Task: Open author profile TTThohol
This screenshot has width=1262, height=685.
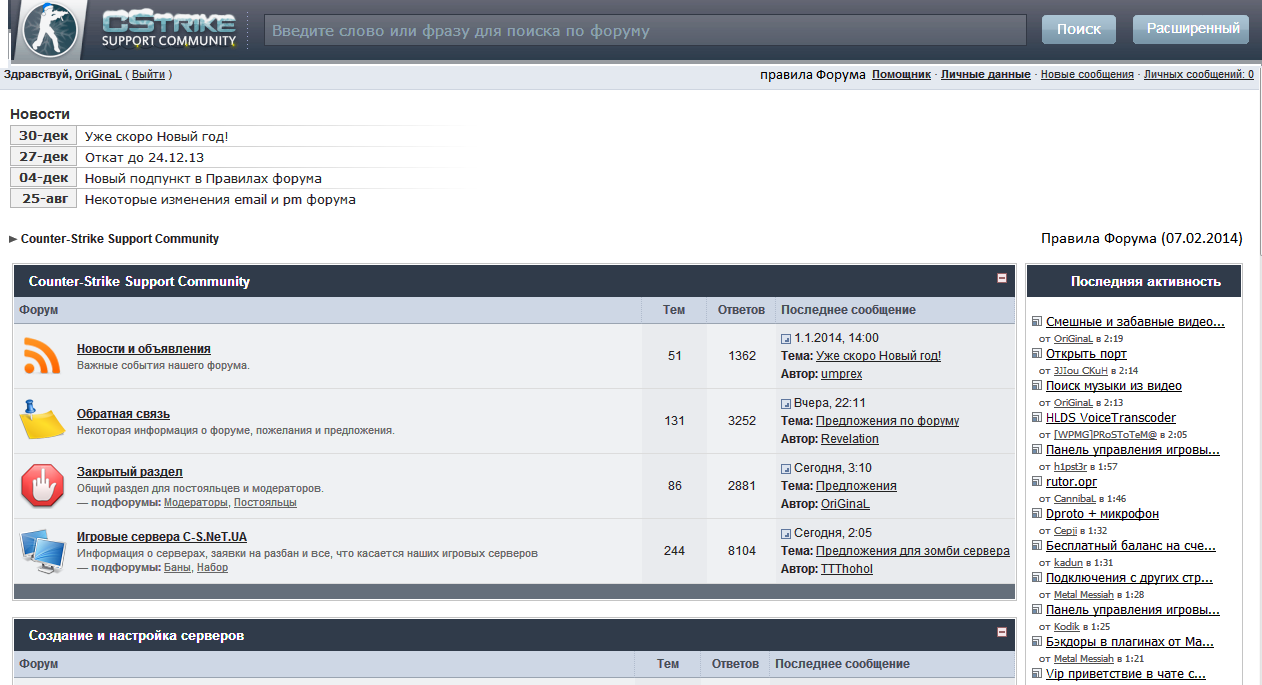Action: pos(847,569)
